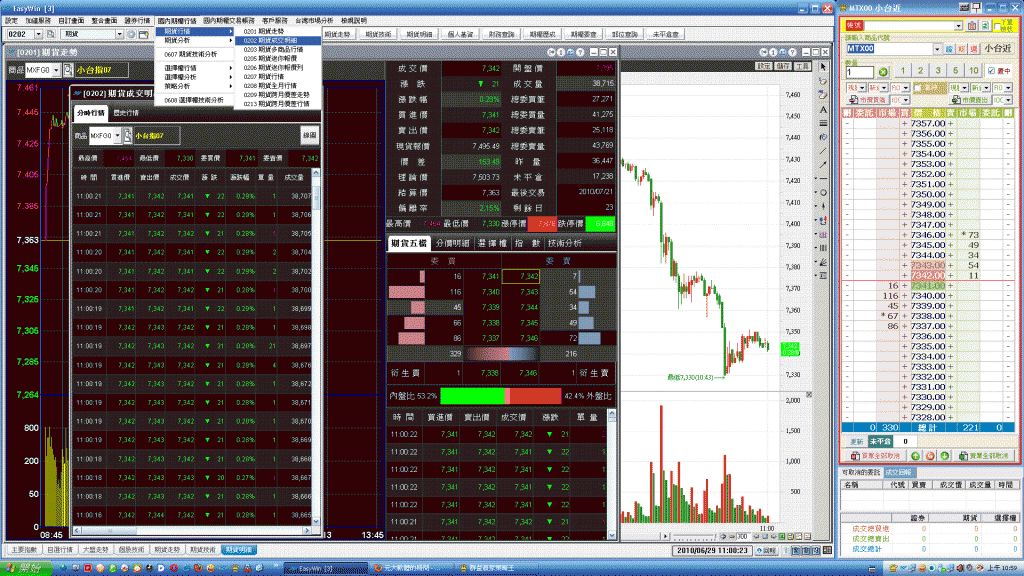Open the 設定 menu in menu bar
The height and width of the screenshot is (576, 1024).
pos(12,21)
